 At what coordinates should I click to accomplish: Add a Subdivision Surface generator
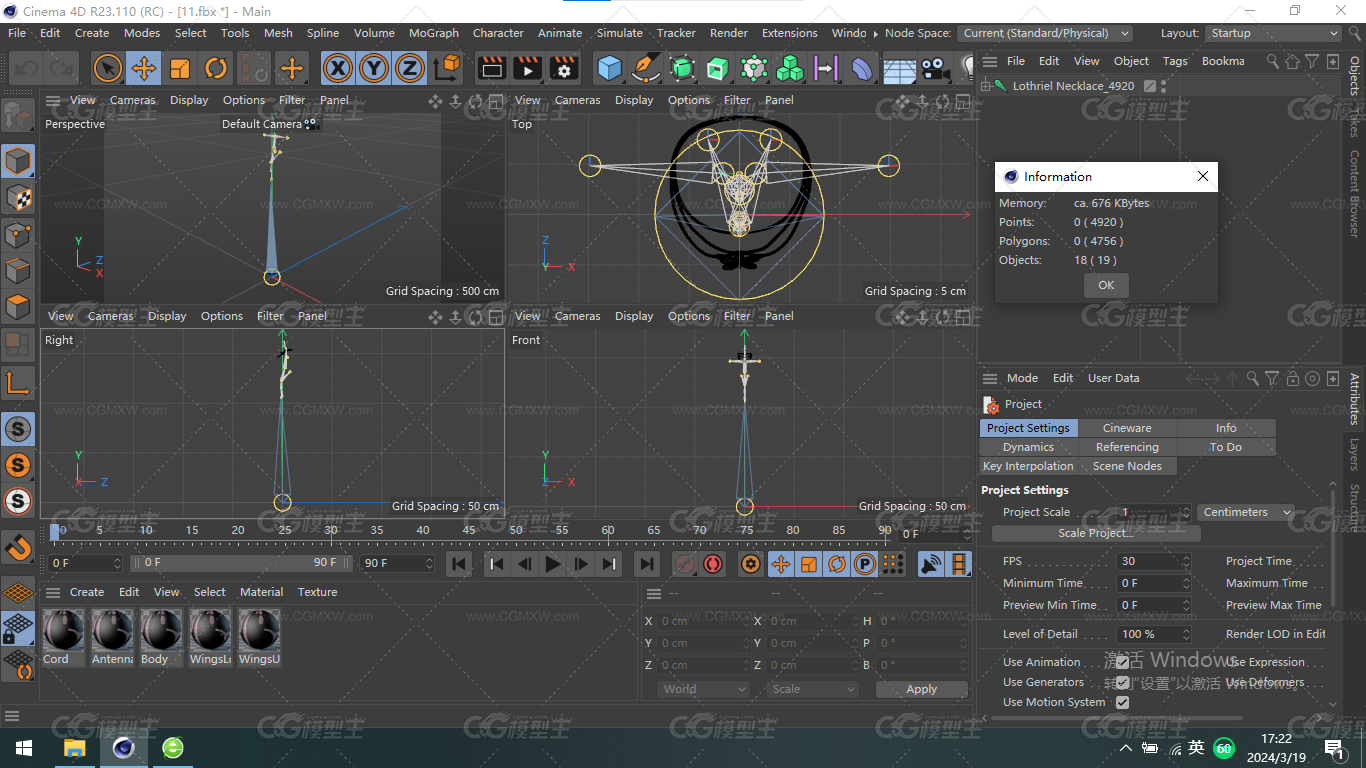click(x=682, y=68)
